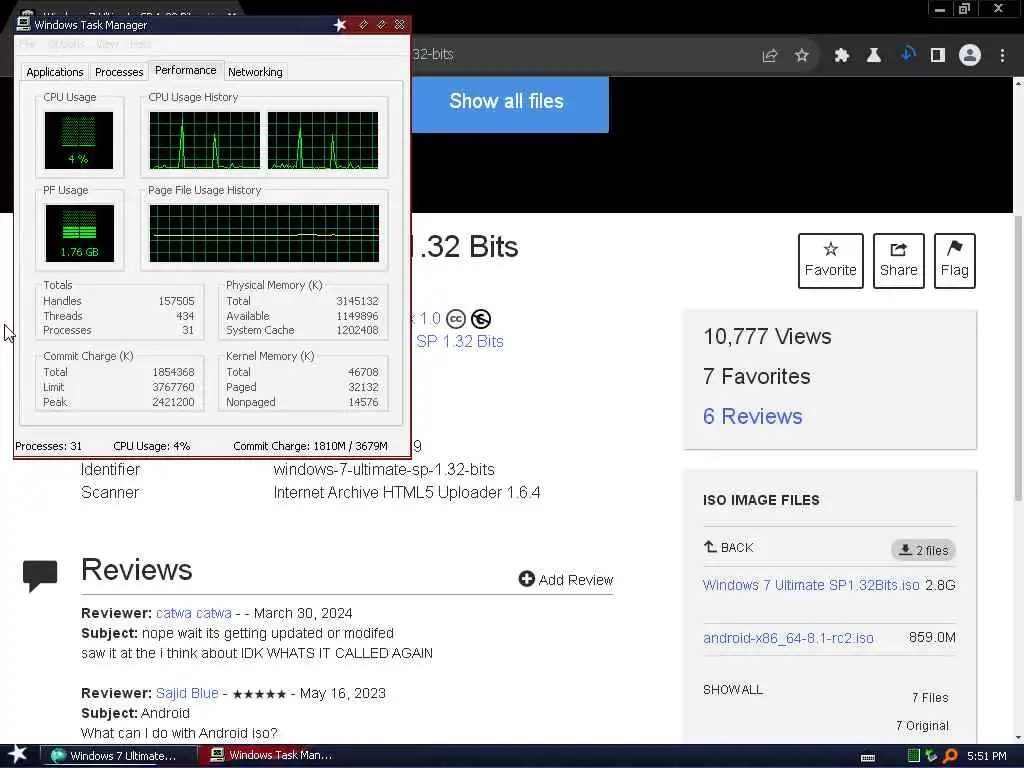Click the share page icon in address bar

coord(770,56)
